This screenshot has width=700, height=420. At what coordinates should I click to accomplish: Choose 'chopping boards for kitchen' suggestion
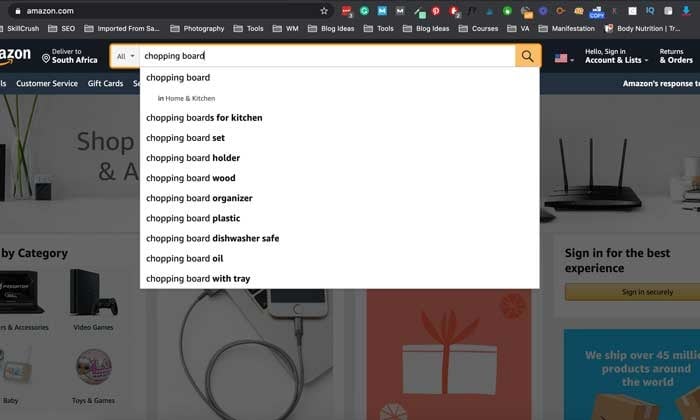tap(339, 118)
